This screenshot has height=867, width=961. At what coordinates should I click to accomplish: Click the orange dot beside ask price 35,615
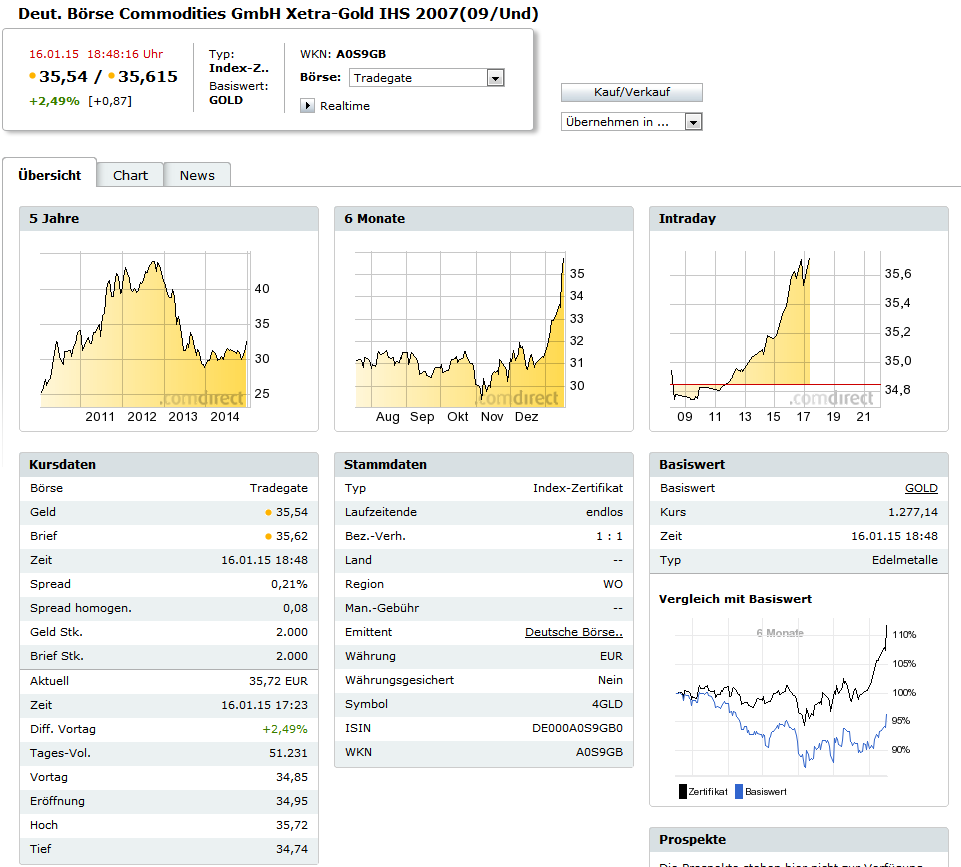pyautogui.click(x=112, y=76)
